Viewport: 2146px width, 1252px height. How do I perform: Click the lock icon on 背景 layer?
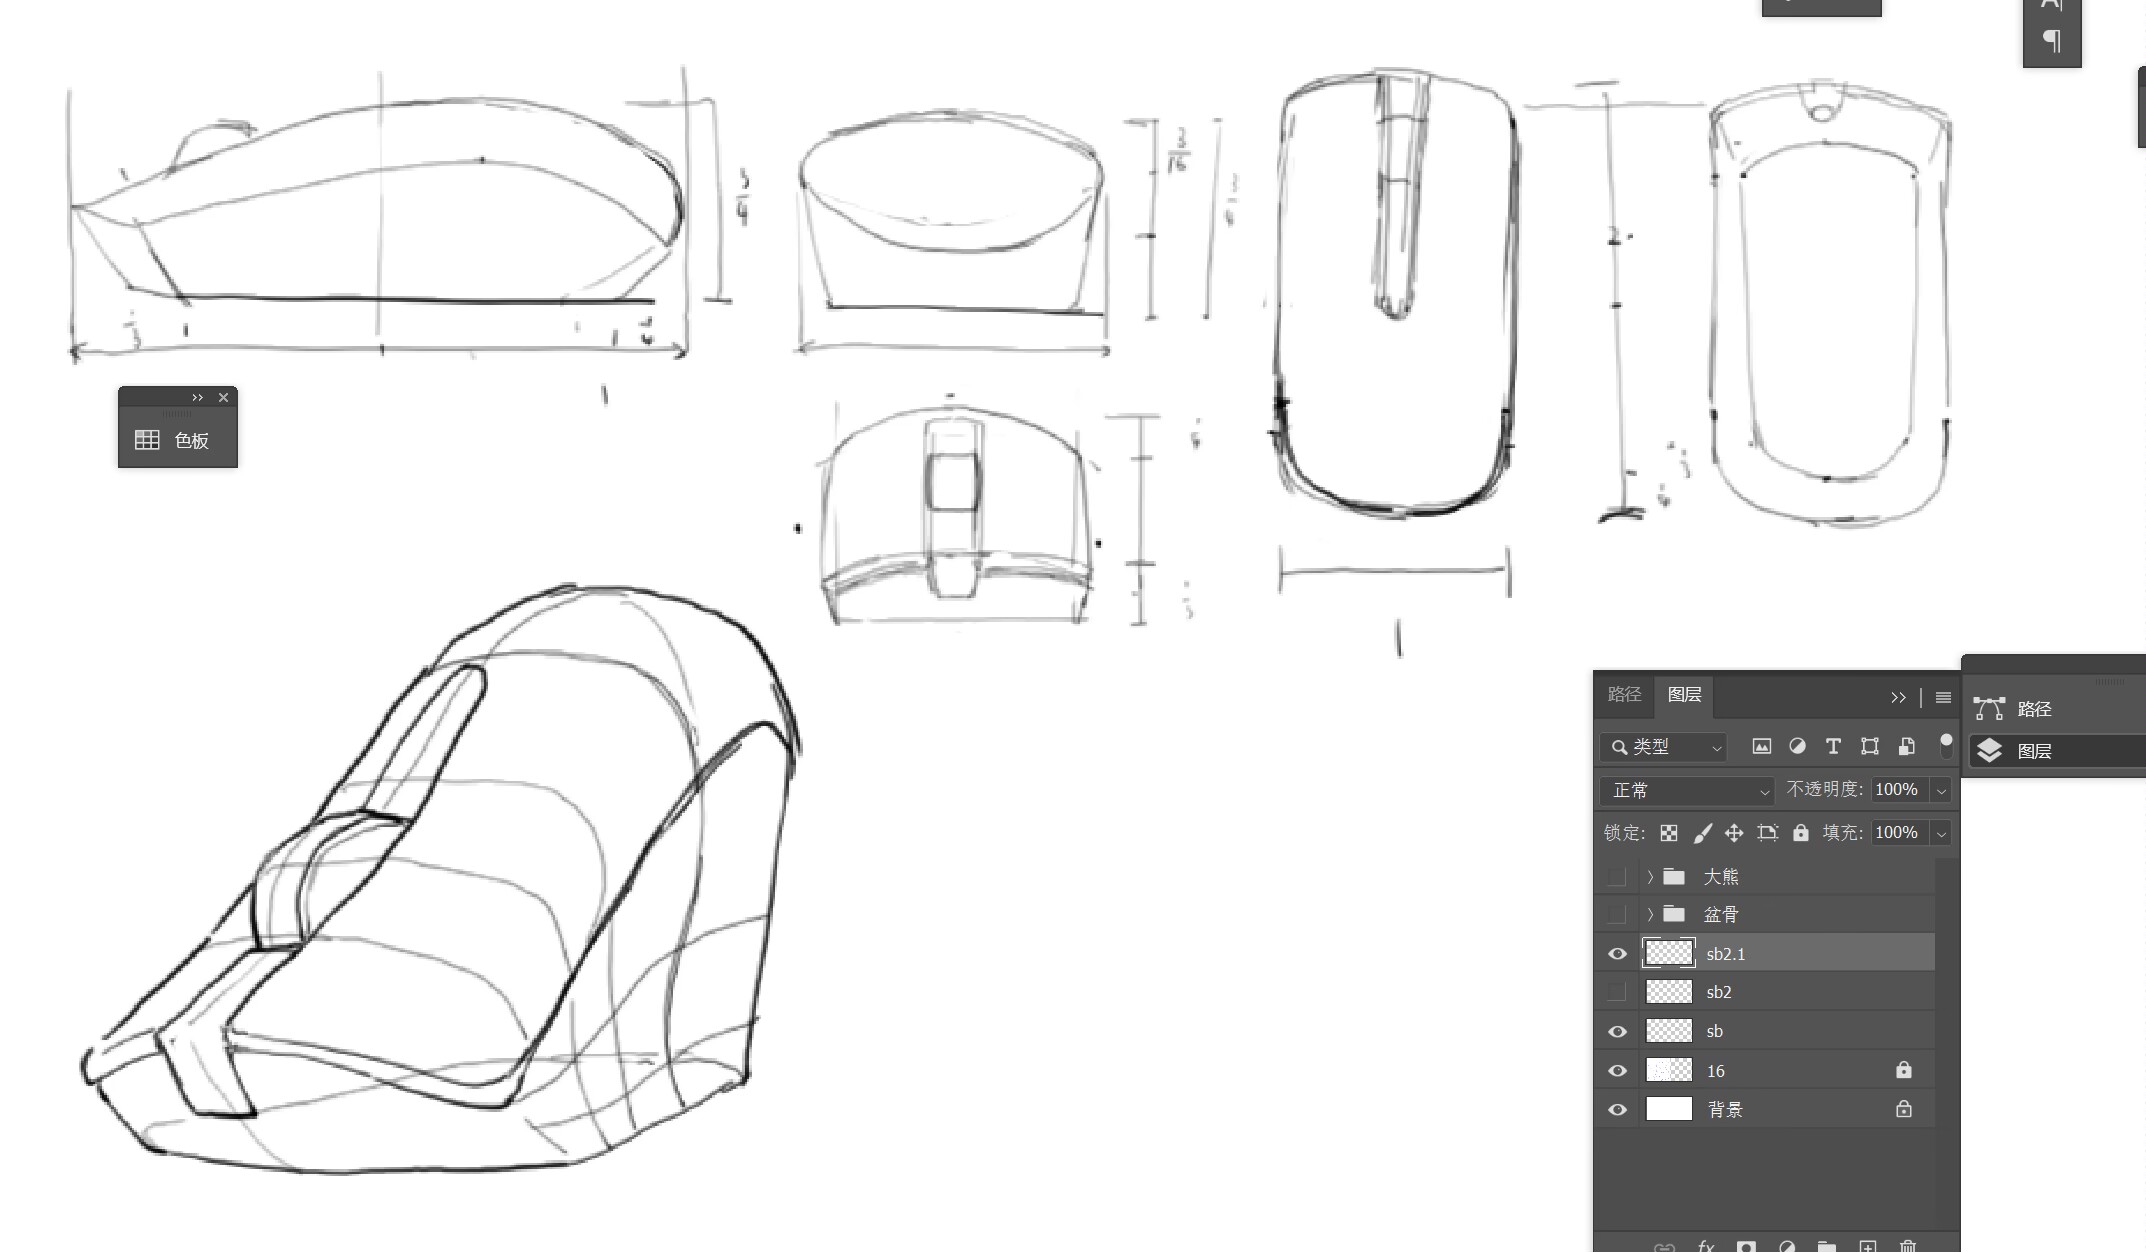[x=1903, y=1109]
